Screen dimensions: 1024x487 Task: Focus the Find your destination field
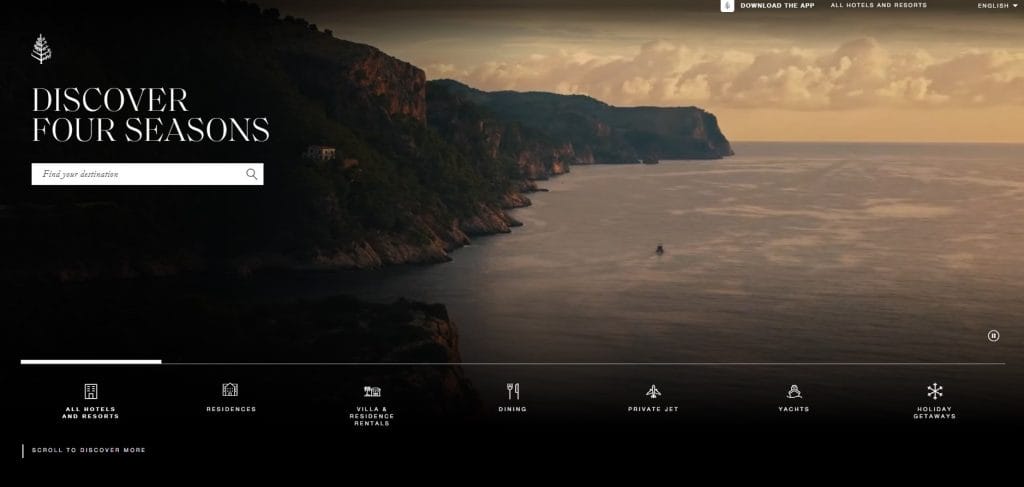point(148,174)
